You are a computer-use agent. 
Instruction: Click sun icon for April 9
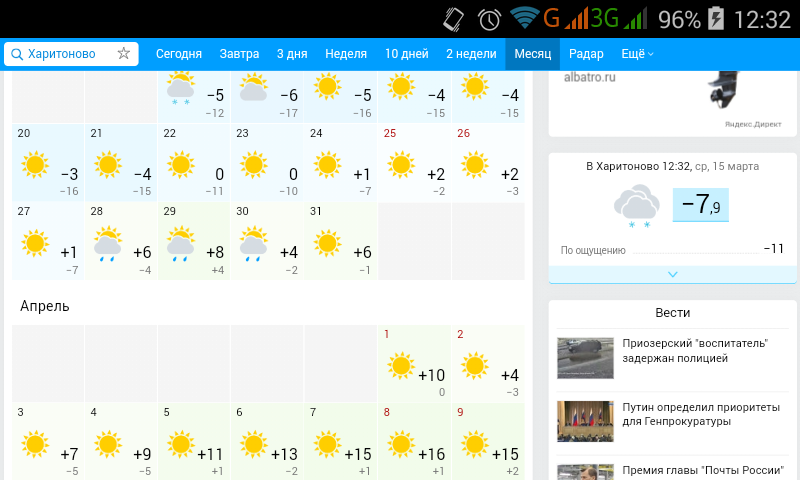(474, 444)
